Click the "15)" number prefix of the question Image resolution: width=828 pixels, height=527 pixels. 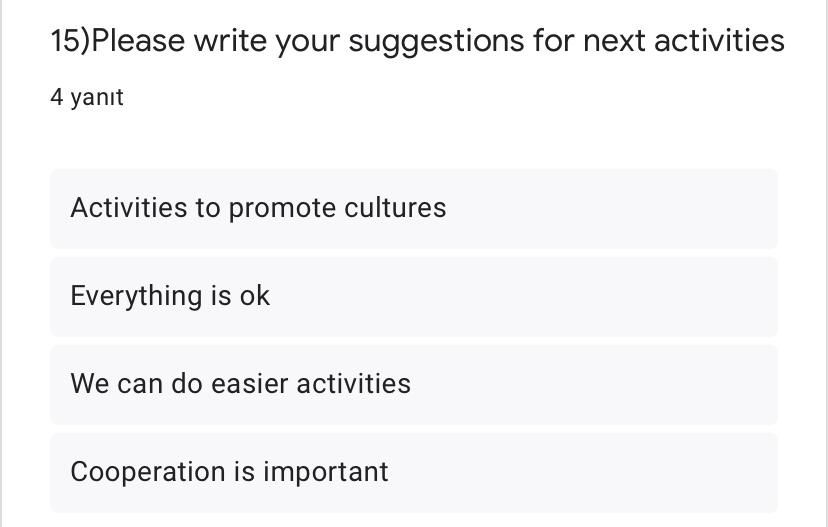[70, 41]
